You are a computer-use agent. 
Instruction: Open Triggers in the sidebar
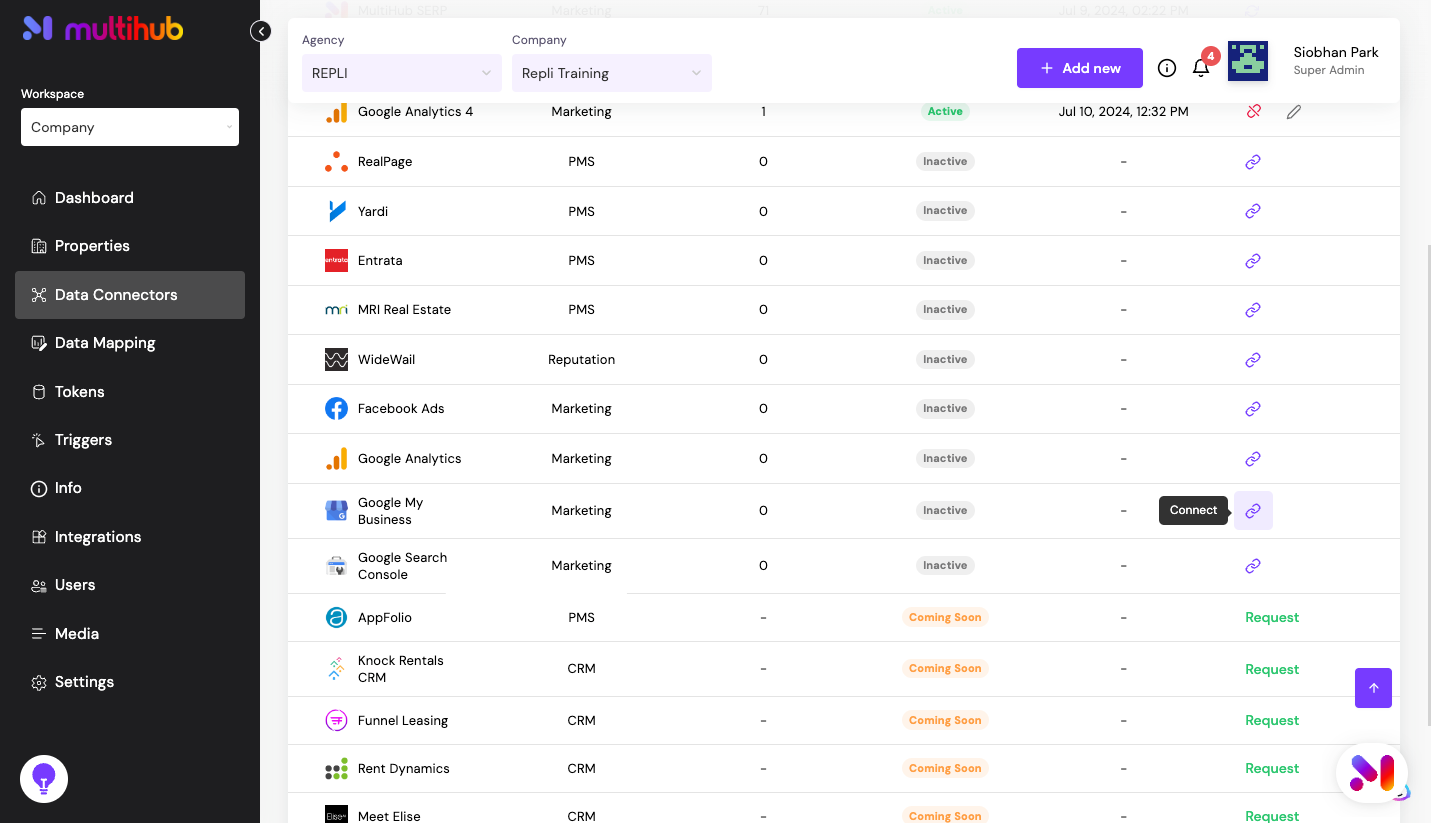point(130,440)
